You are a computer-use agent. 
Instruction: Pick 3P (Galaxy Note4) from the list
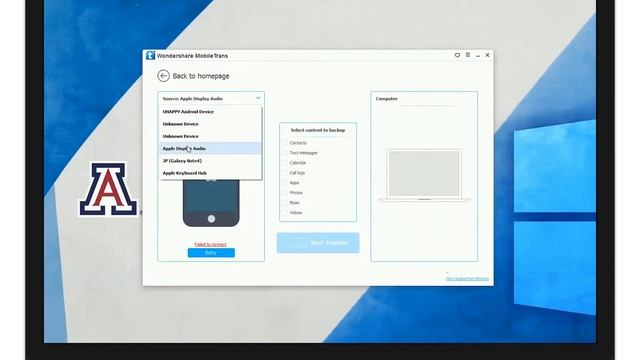(210, 161)
